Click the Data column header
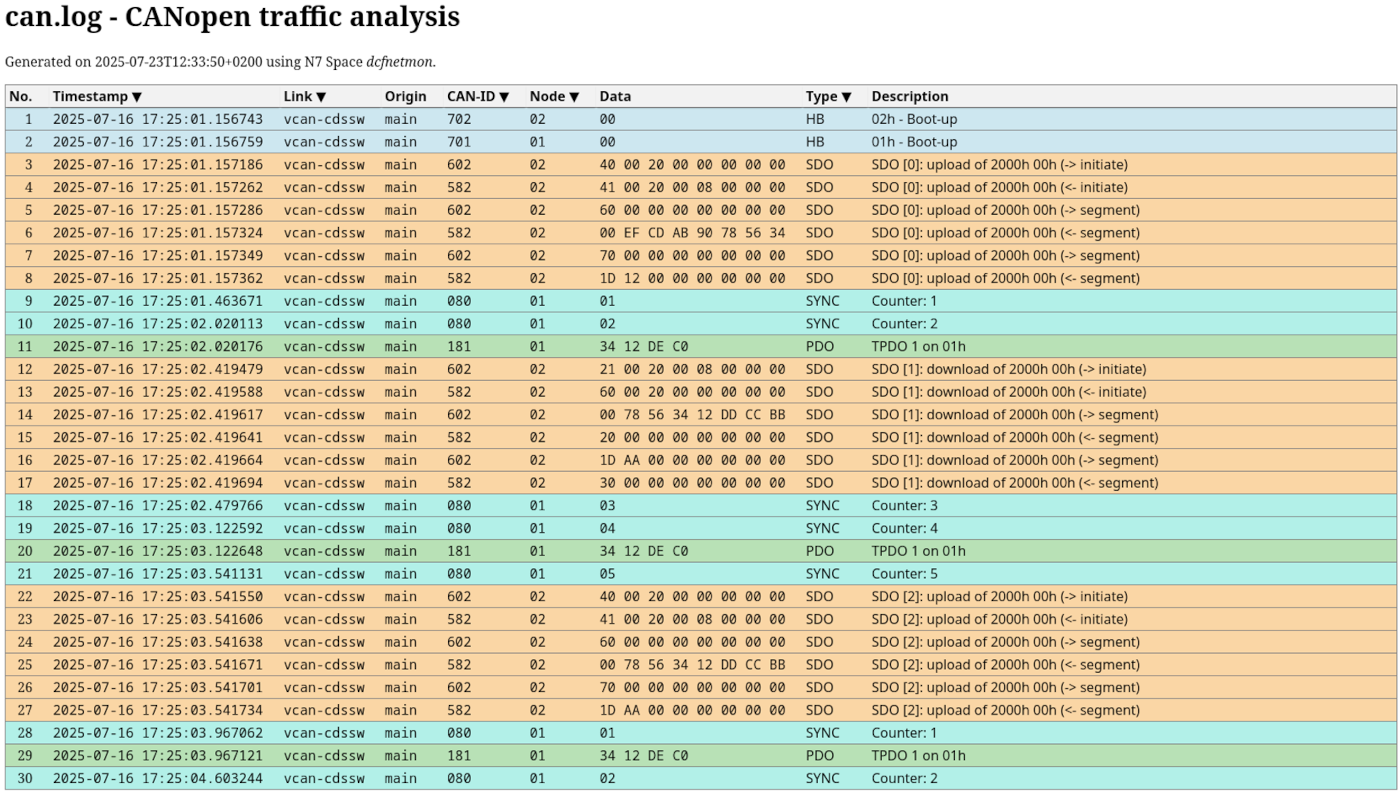The height and width of the screenshot is (791, 1400). tap(615, 97)
